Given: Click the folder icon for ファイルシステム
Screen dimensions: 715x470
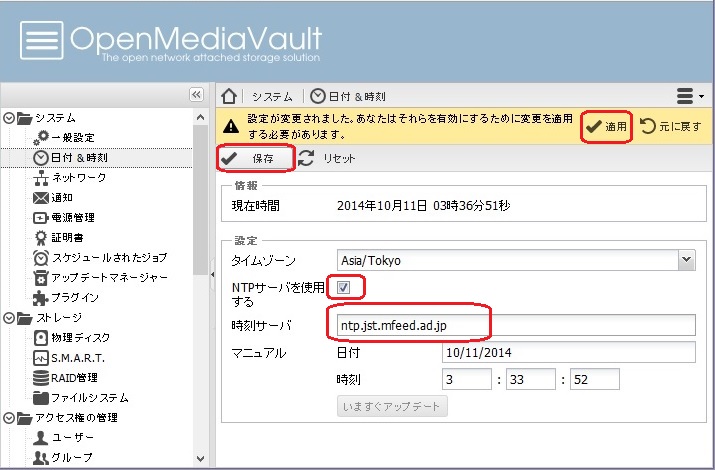Looking at the screenshot, I should (x=41, y=398).
